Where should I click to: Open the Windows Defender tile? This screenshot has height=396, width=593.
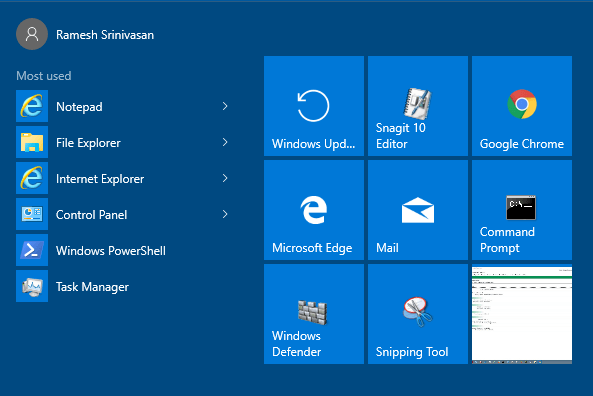(x=314, y=314)
